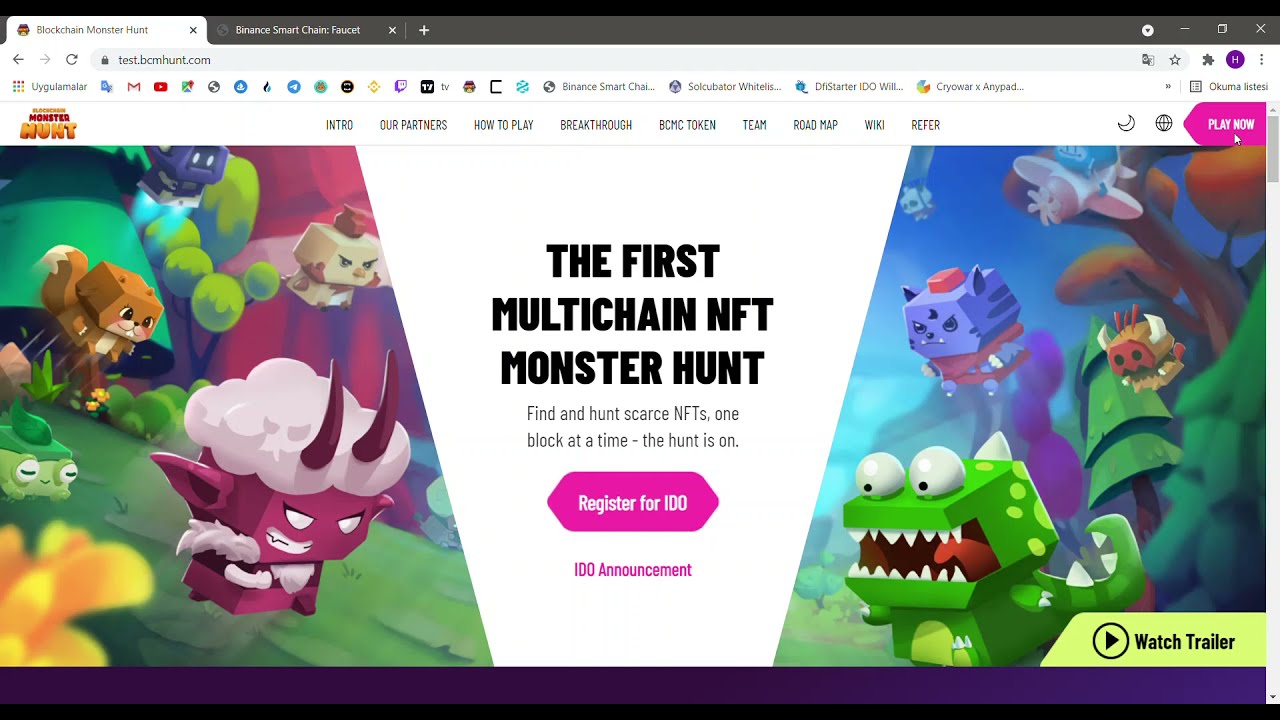
Task: Open the ROAD MAP nav item
Action: 815,125
